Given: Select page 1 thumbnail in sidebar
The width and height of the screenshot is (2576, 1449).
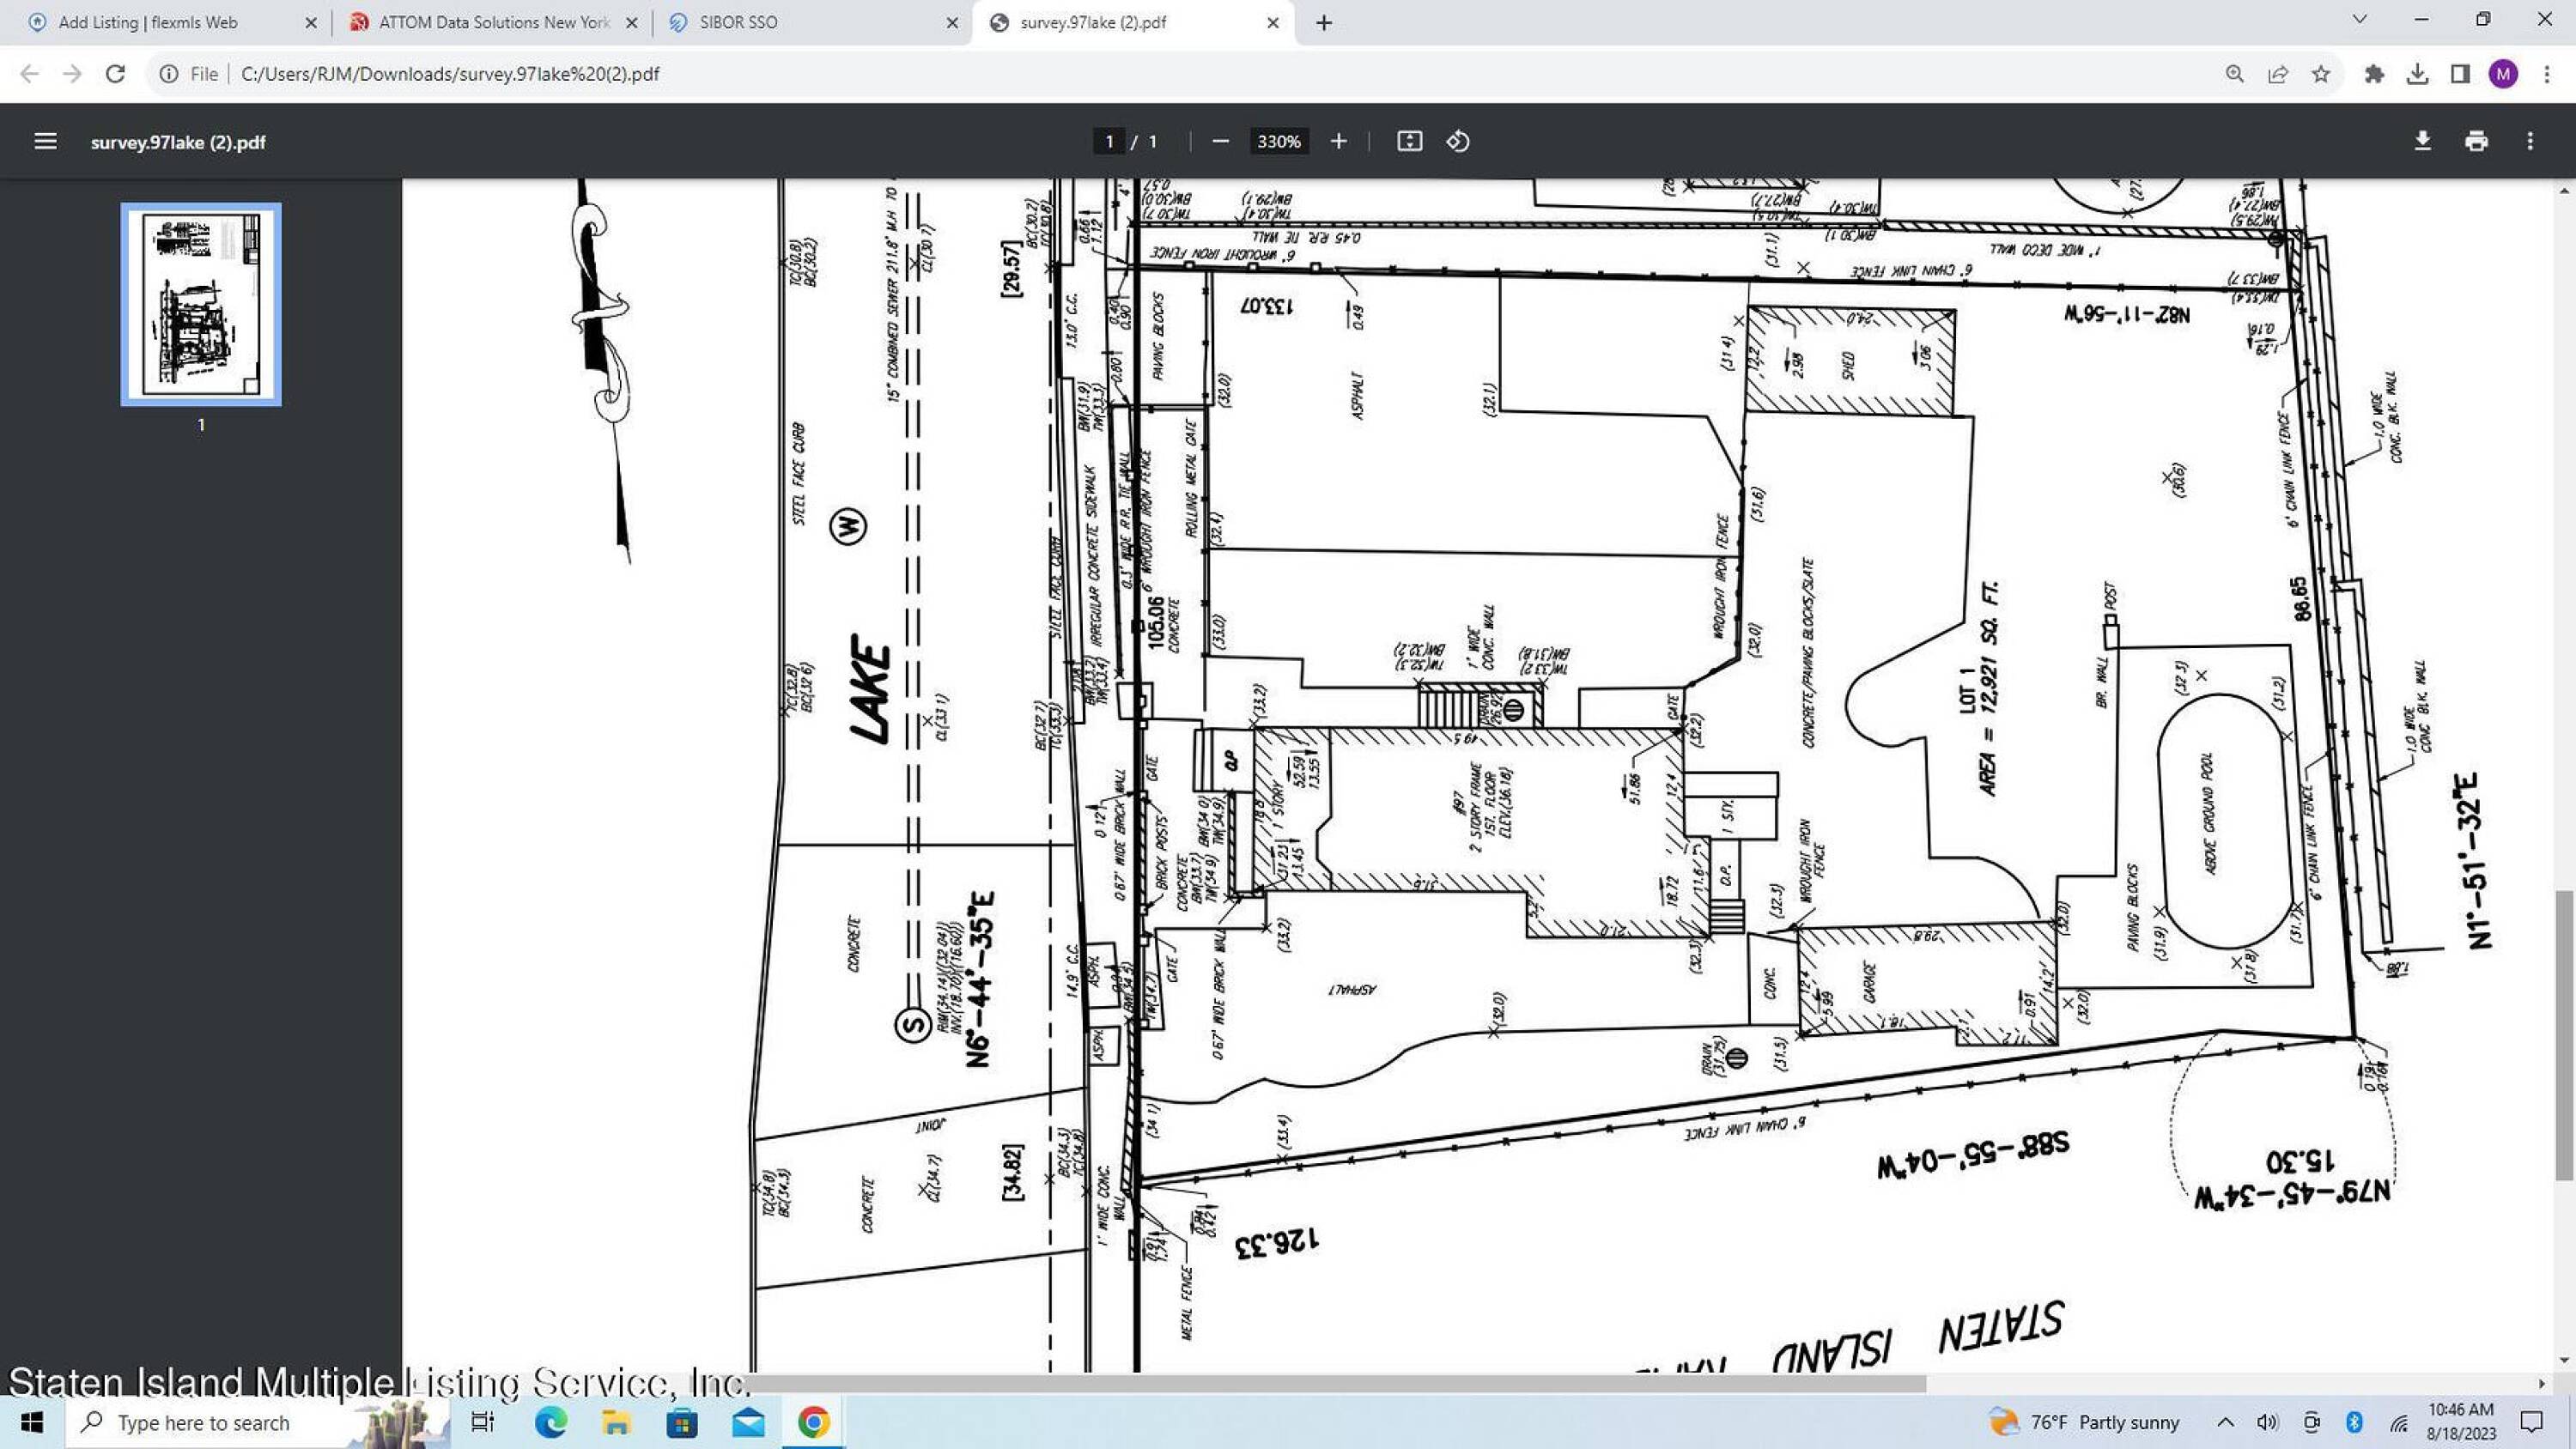Looking at the screenshot, I should [201, 304].
